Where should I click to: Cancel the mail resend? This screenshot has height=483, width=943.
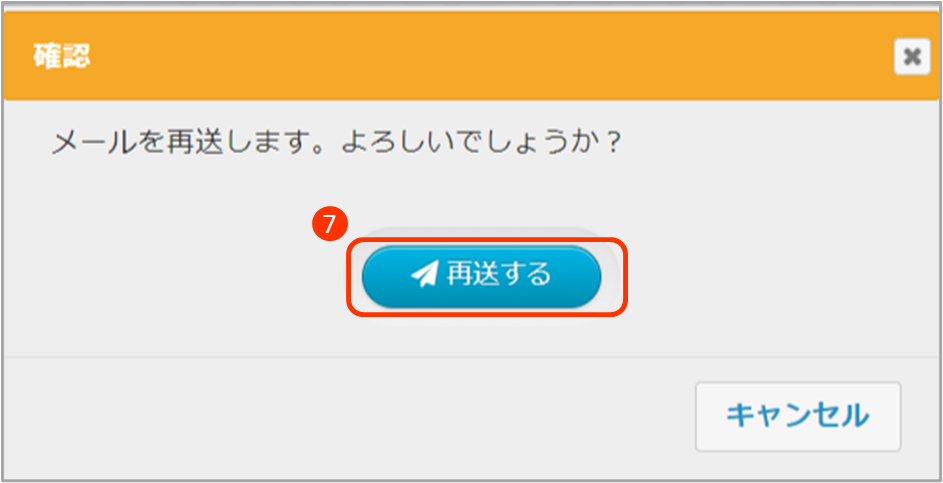[x=797, y=416]
